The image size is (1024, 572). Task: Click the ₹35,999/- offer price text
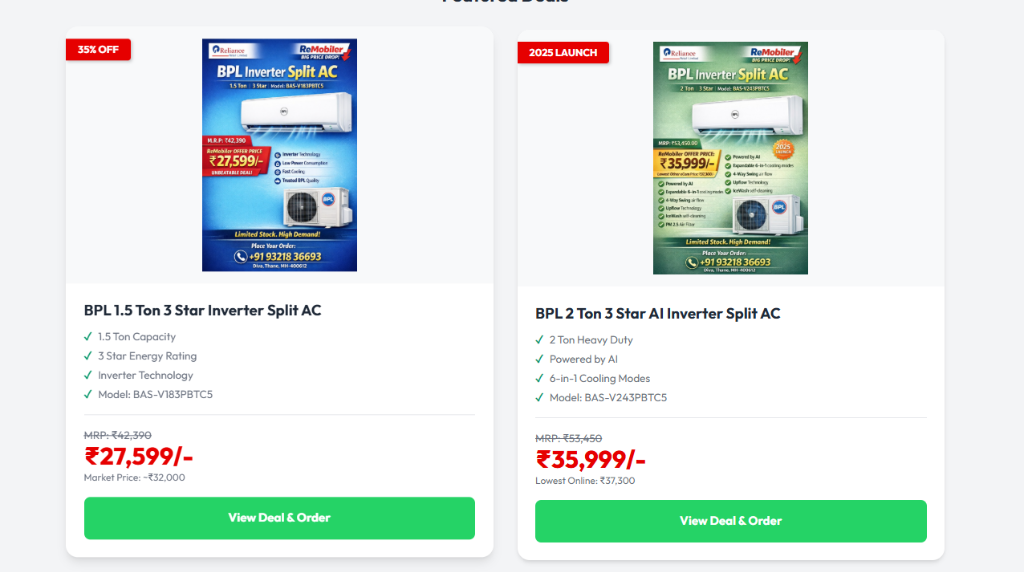(x=590, y=459)
